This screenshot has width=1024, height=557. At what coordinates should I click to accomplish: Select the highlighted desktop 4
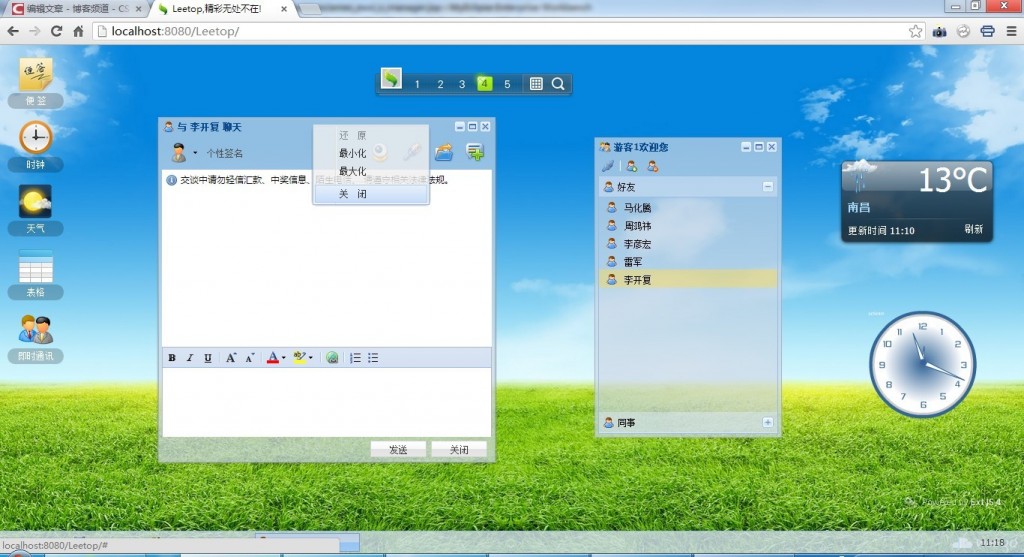[484, 84]
